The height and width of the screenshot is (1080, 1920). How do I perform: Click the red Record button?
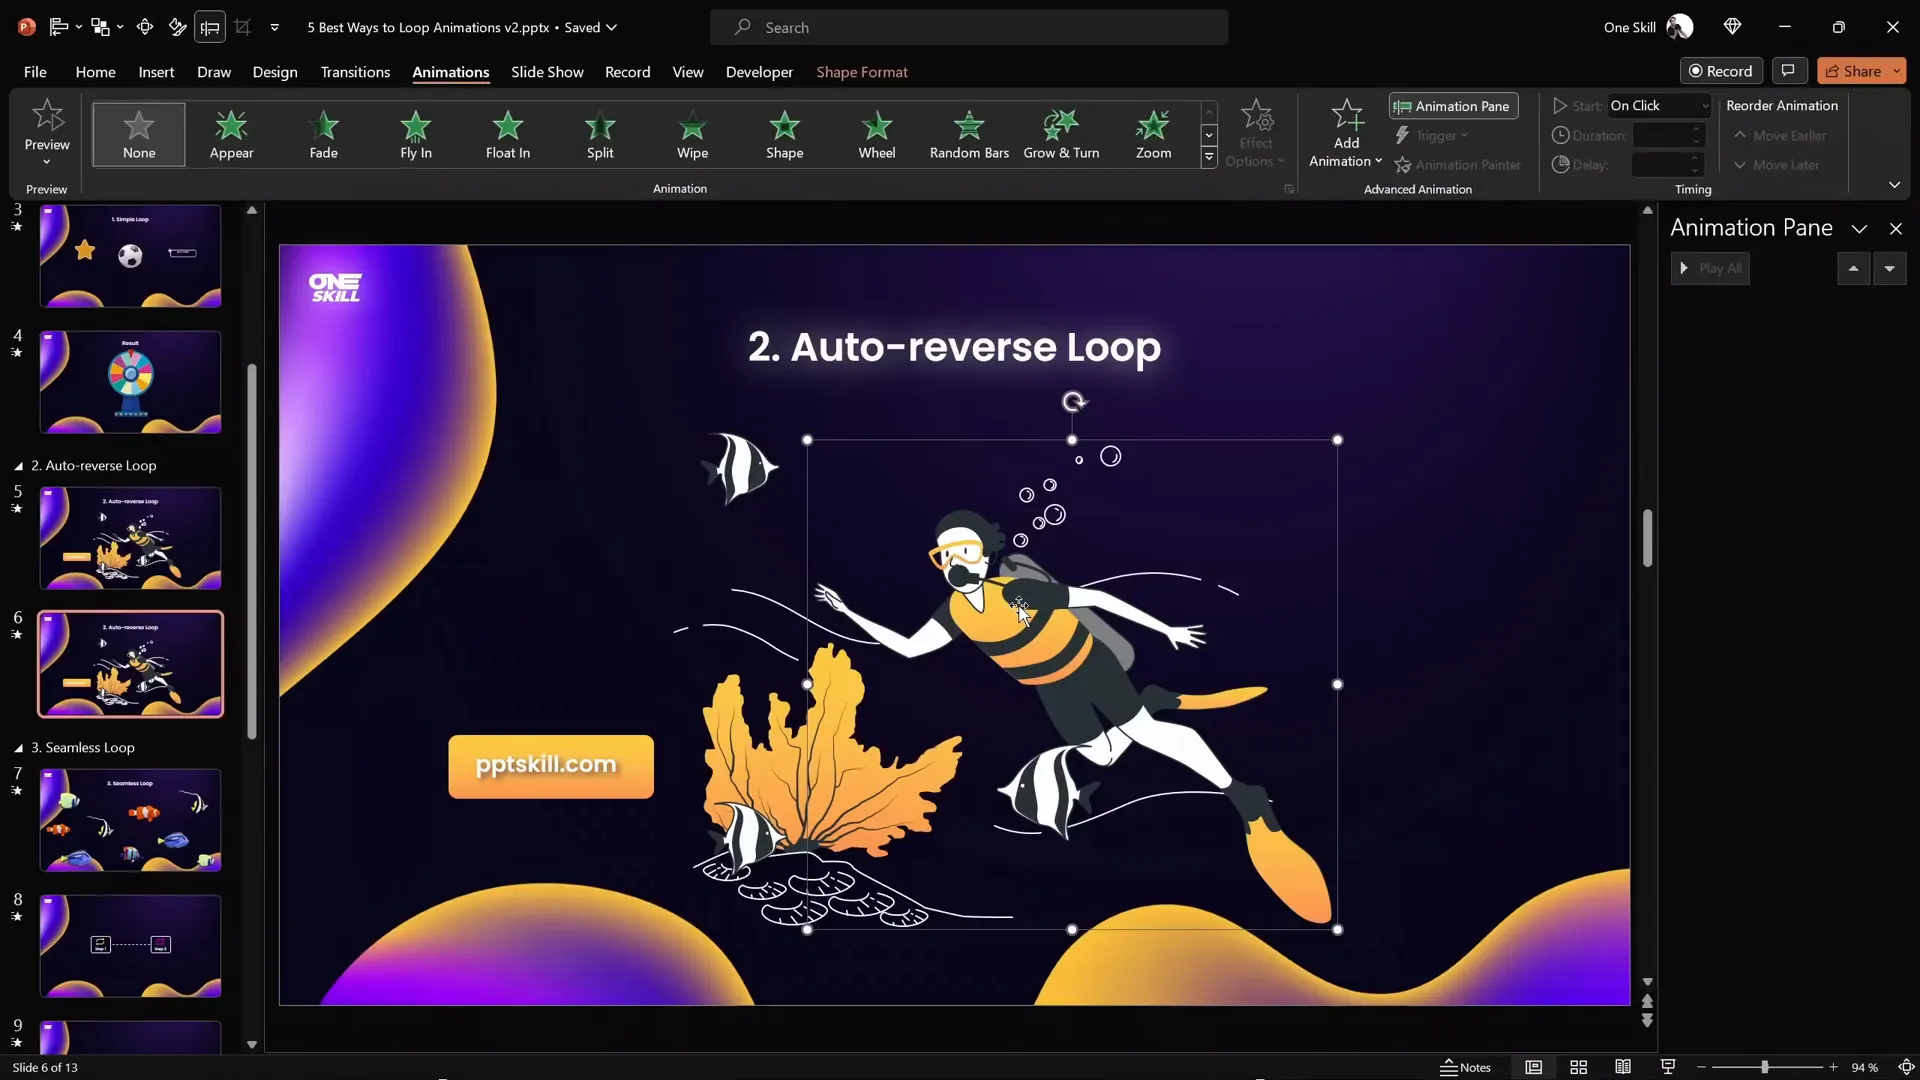pyautogui.click(x=1720, y=71)
